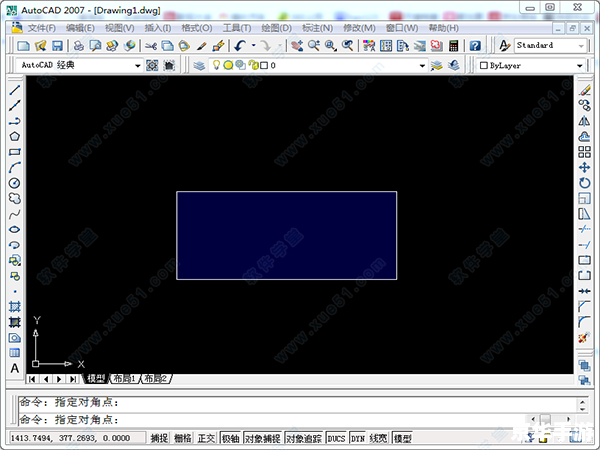Open the 修改(M) menu
Image resolution: width=600 pixels, height=450 pixels.
pos(359,28)
